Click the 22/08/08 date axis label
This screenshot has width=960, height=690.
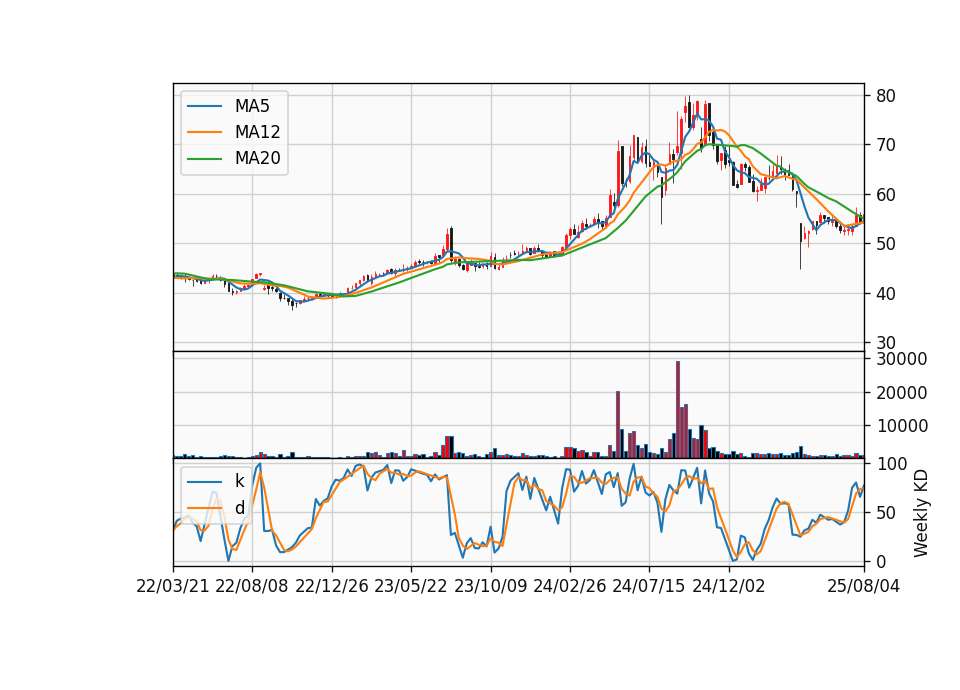pos(252,586)
